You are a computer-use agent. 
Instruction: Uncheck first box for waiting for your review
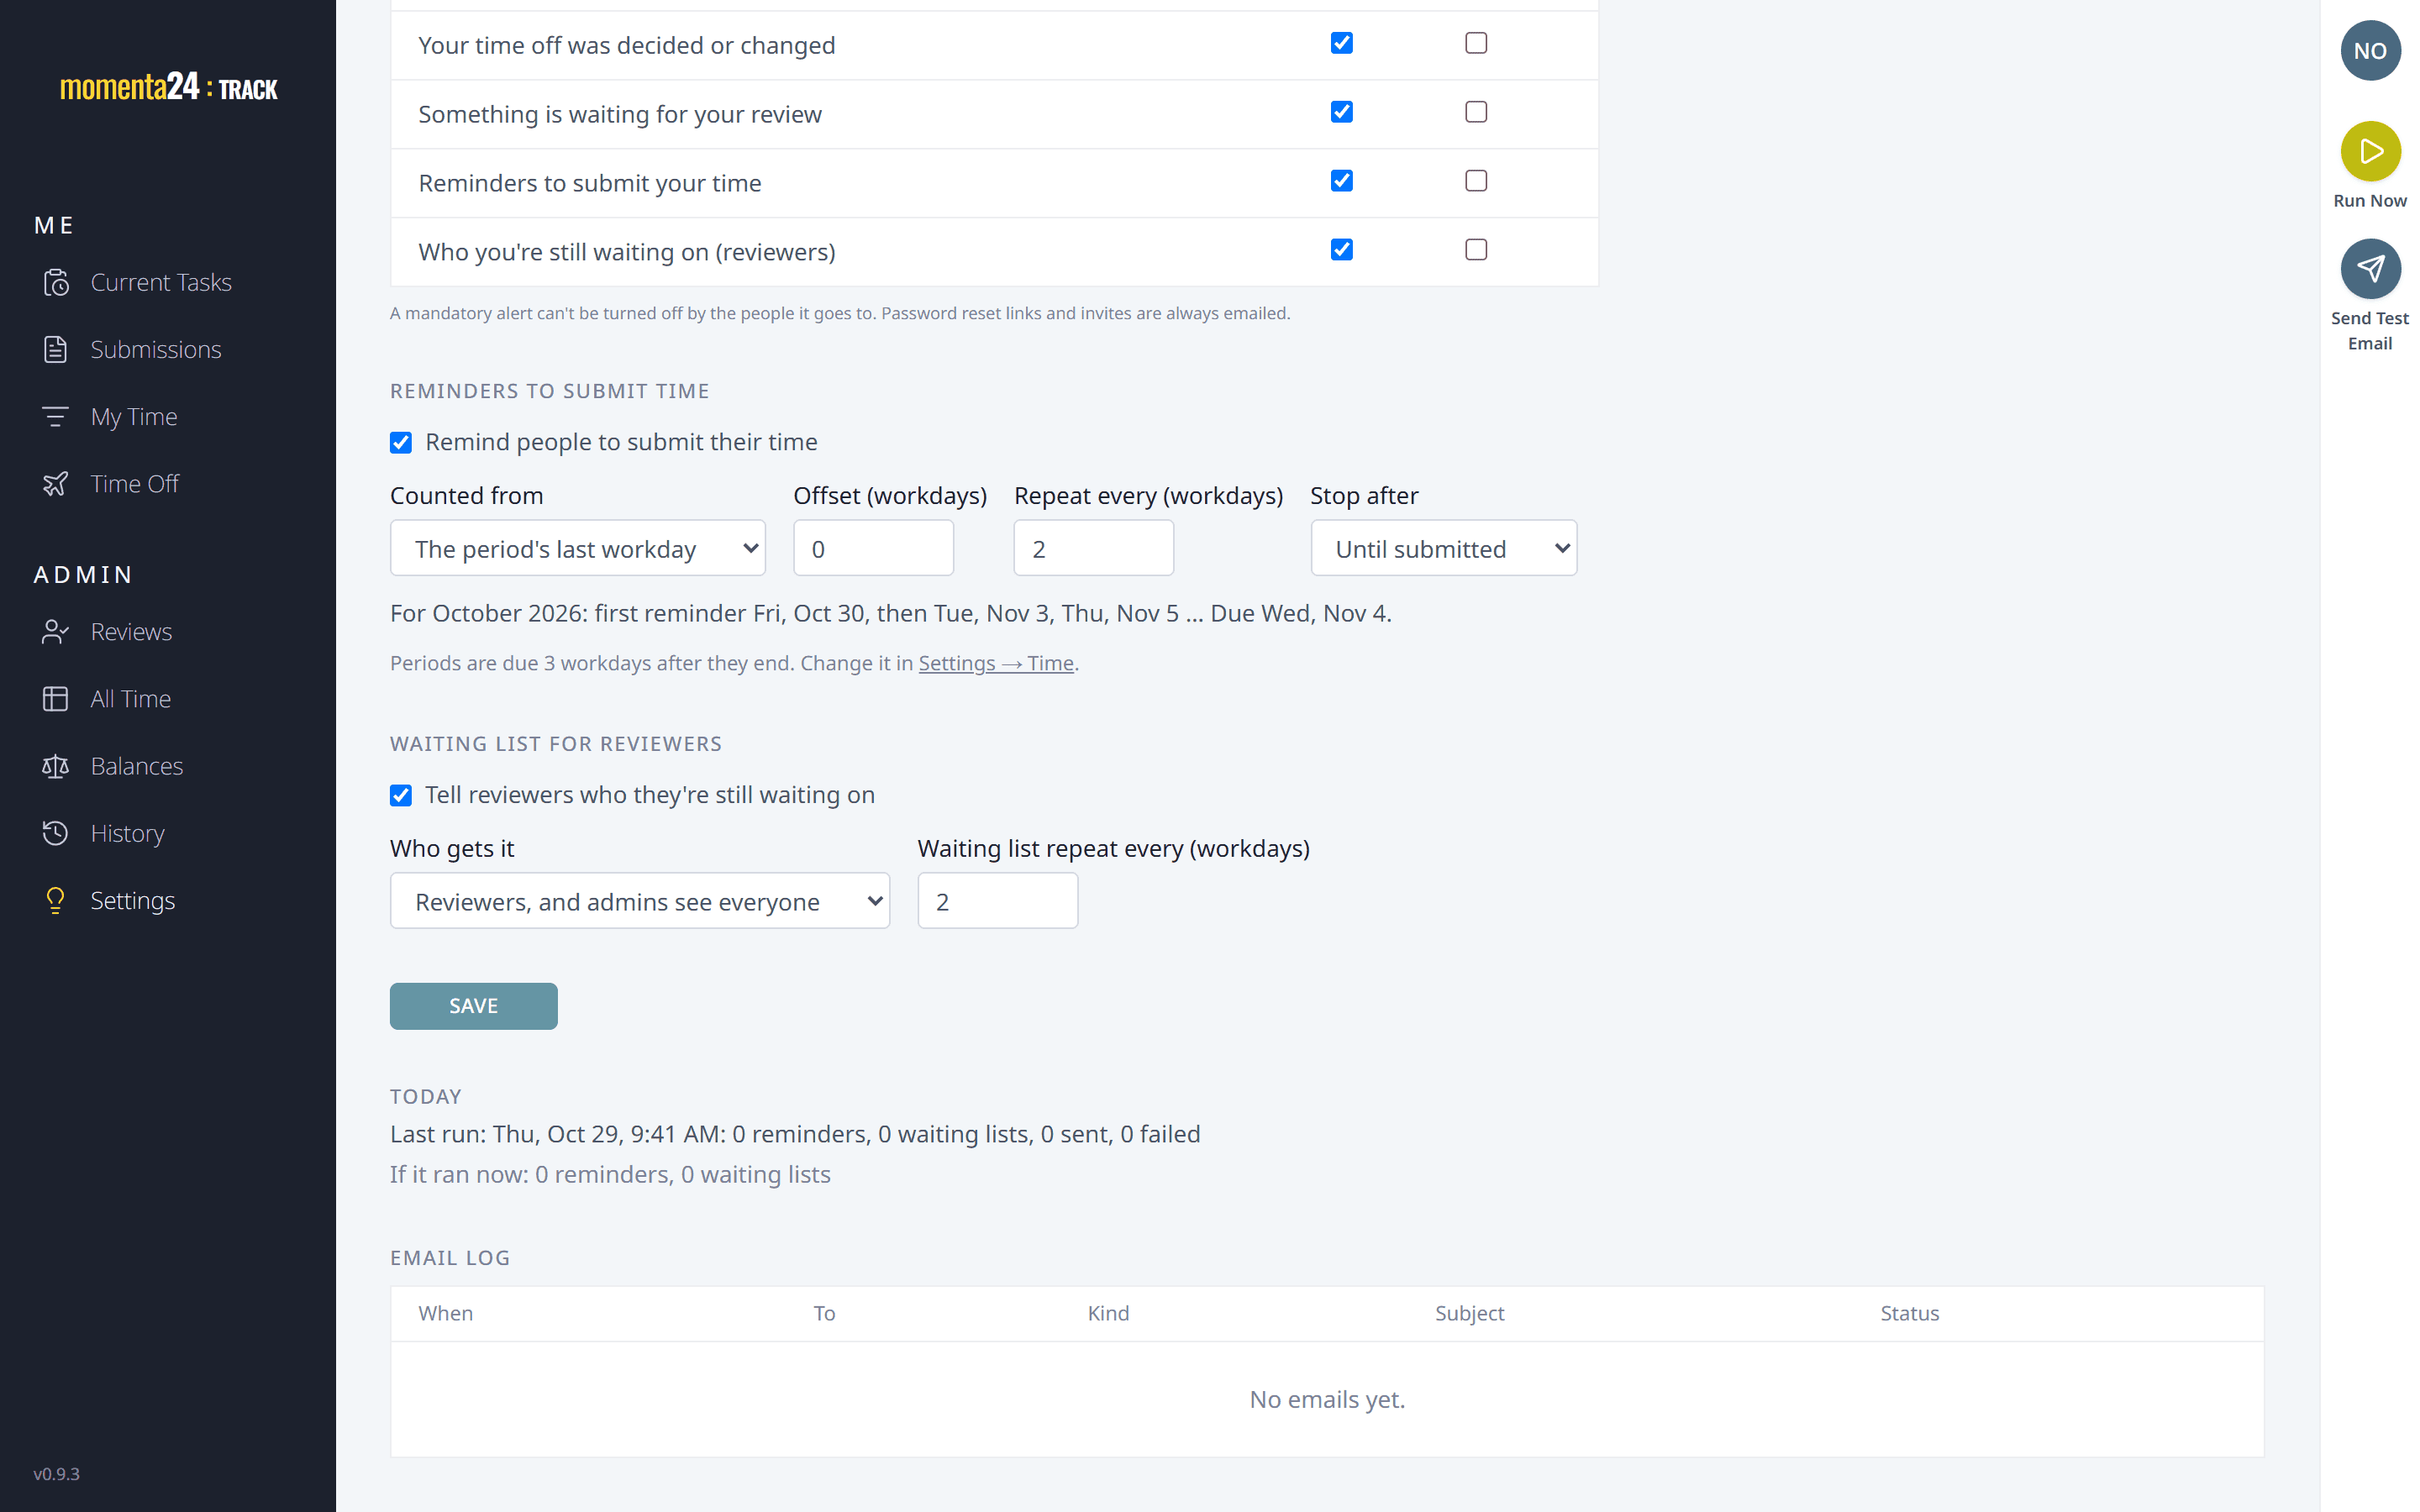click(x=1342, y=112)
